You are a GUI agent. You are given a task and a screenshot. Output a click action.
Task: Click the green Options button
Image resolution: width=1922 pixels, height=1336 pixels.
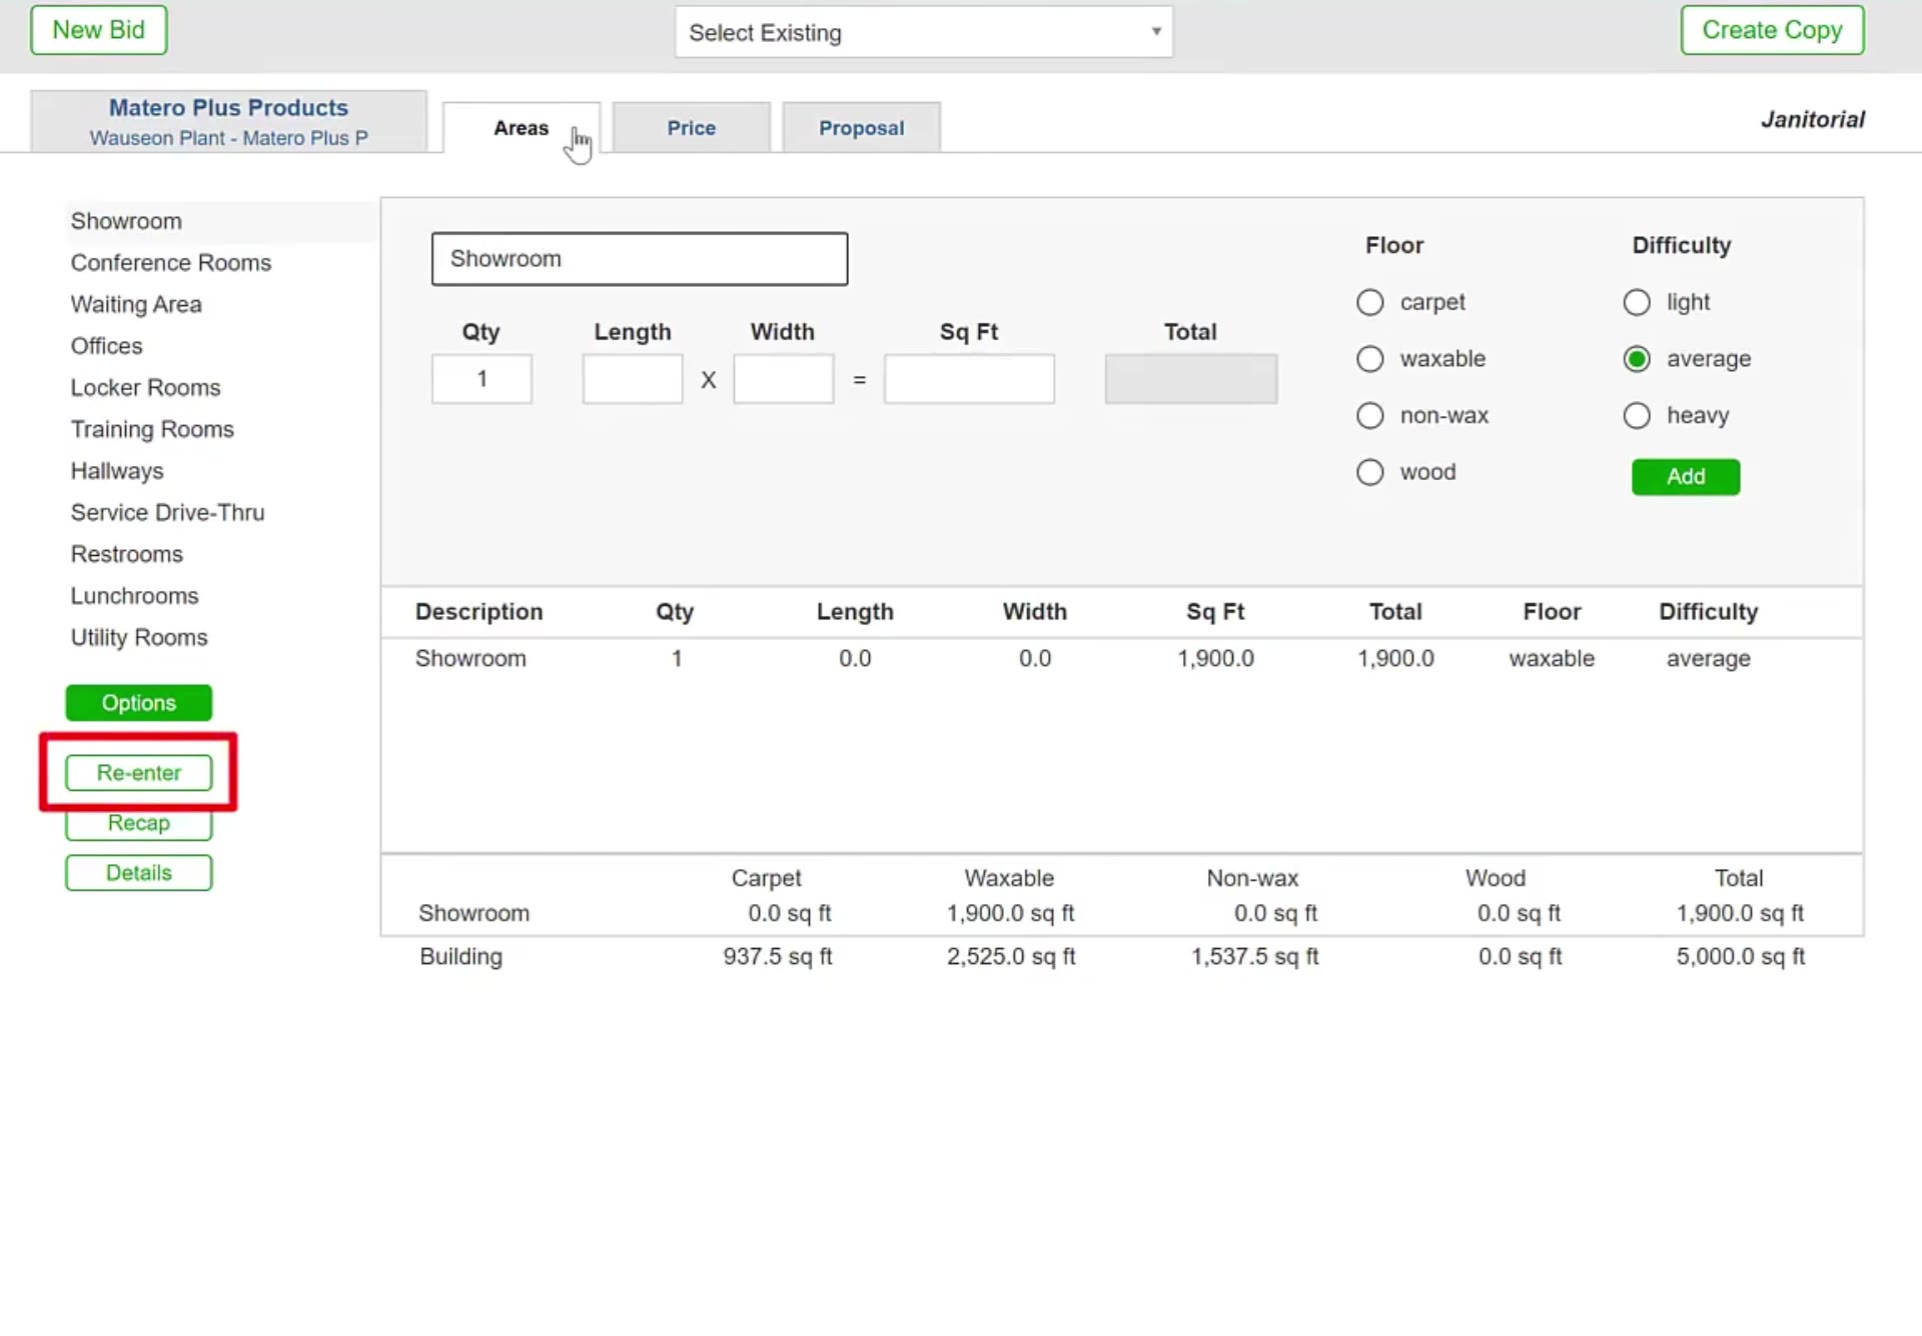click(x=139, y=703)
